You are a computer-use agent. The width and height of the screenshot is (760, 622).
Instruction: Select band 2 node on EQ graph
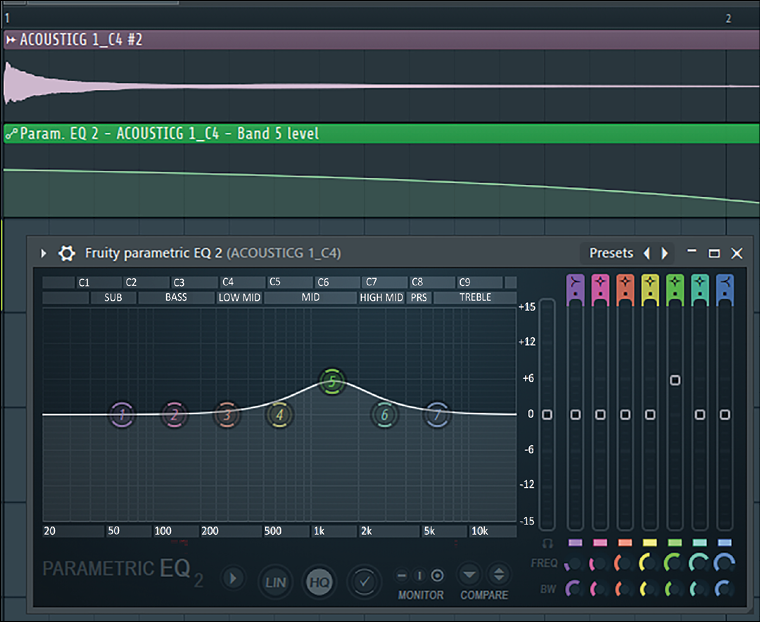pyautogui.click(x=174, y=415)
